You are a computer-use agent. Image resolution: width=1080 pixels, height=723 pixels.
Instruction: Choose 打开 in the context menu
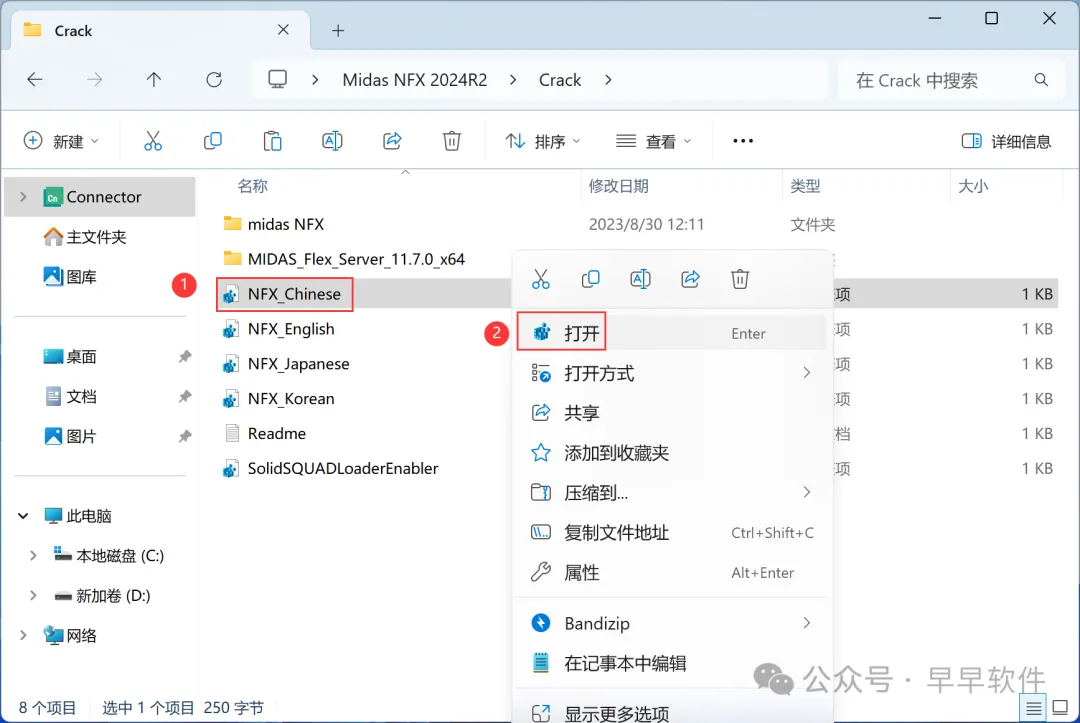tap(672, 333)
